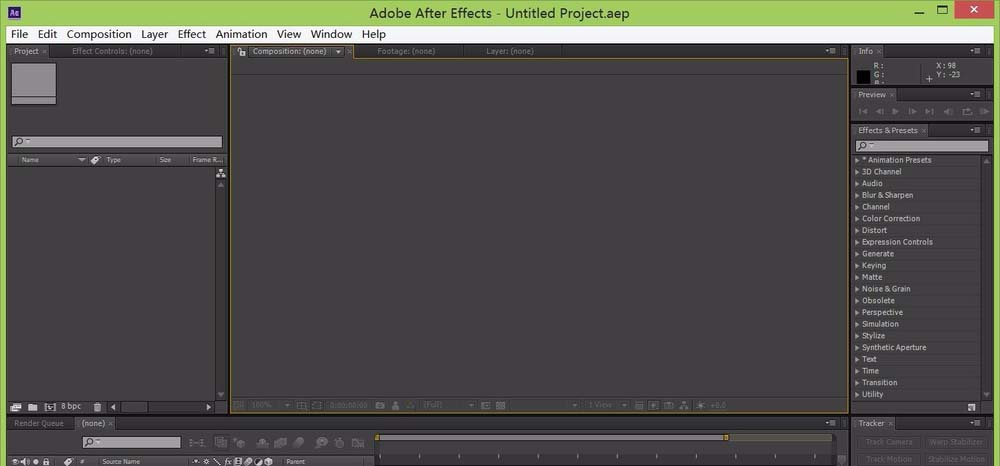This screenshot has width=1000, height=466.
Task: Click the Pixel Aspect Ratio Correction icon
Action: pos(639,405)
